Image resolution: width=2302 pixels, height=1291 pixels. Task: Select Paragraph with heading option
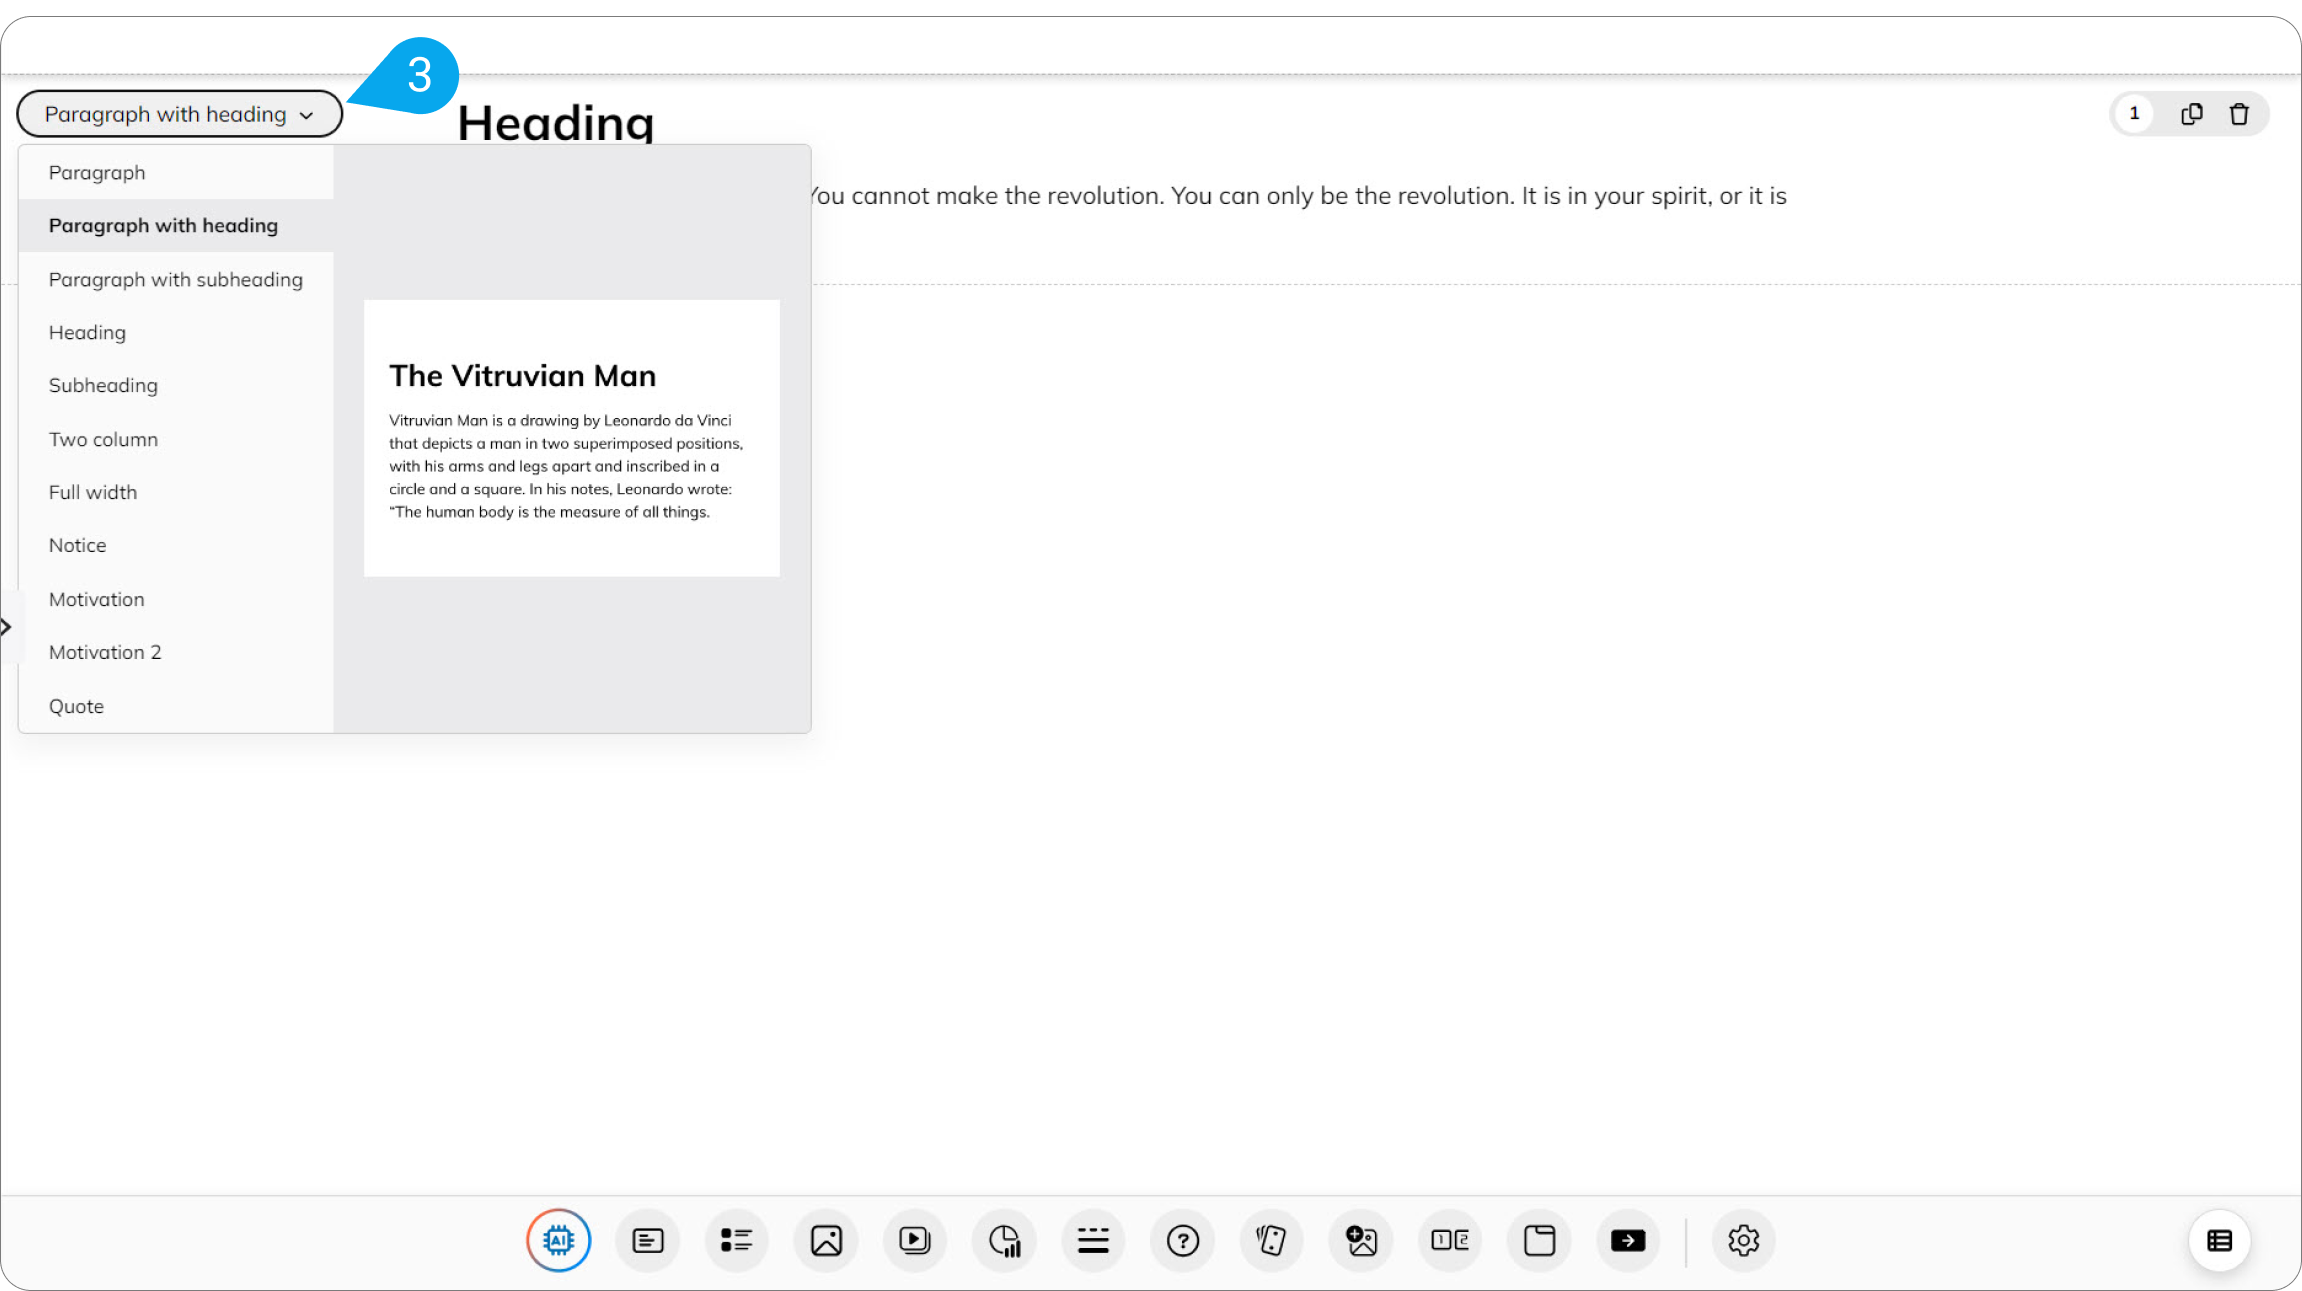(176, 225)
